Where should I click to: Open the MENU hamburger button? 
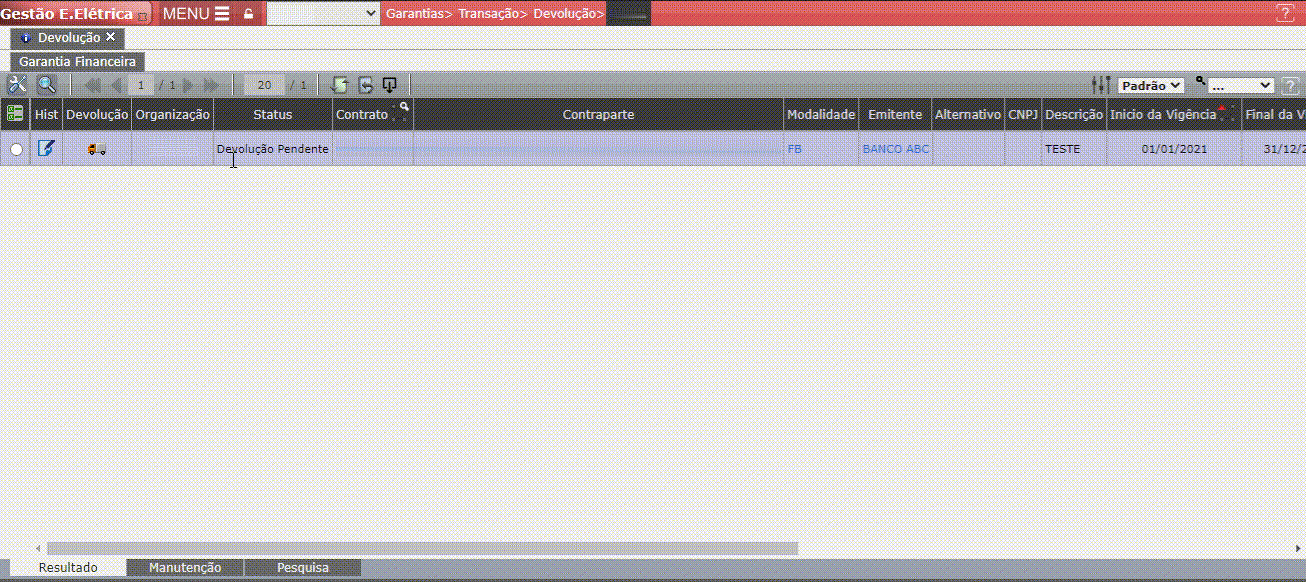196,14
